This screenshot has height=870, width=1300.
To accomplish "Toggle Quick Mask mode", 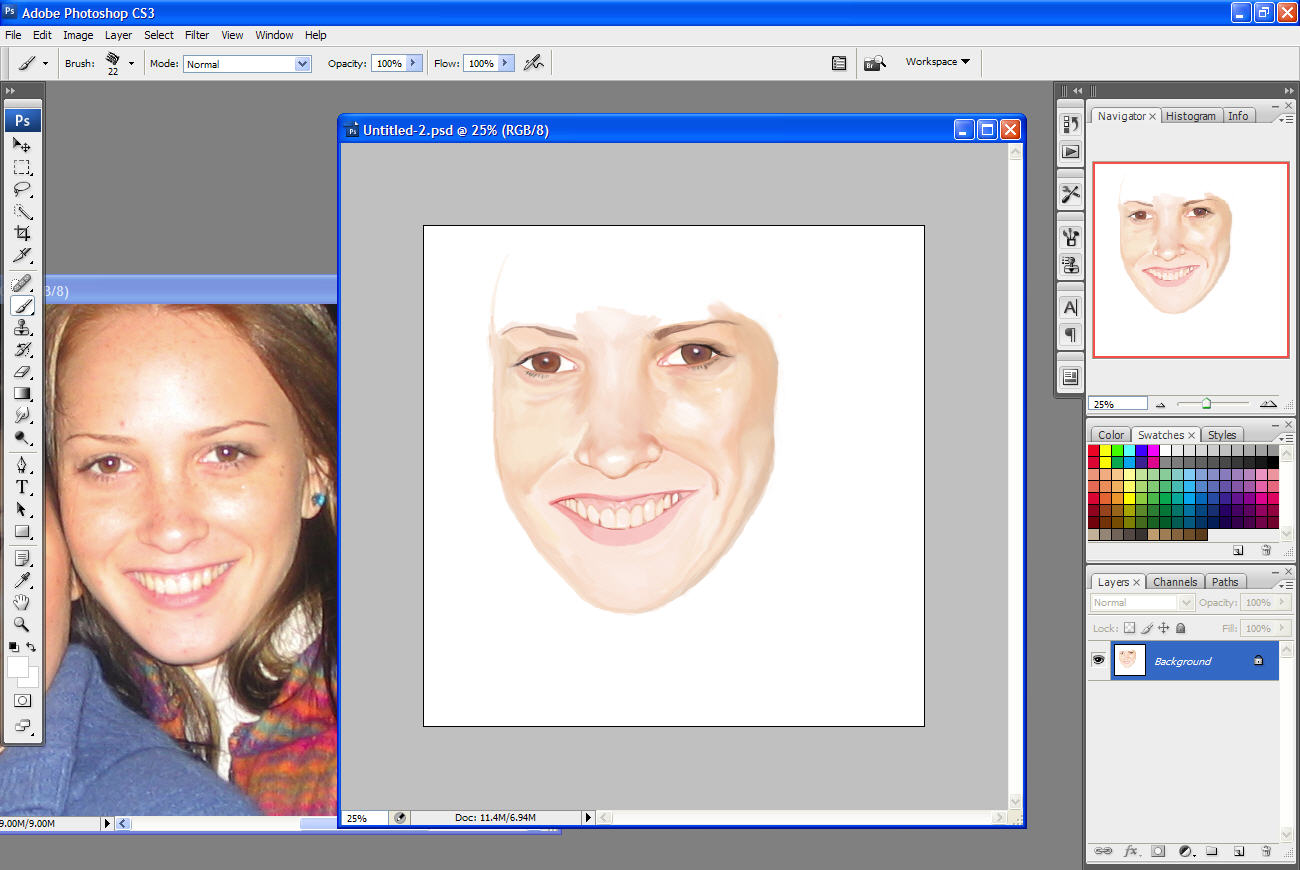I will coord(22,701).
